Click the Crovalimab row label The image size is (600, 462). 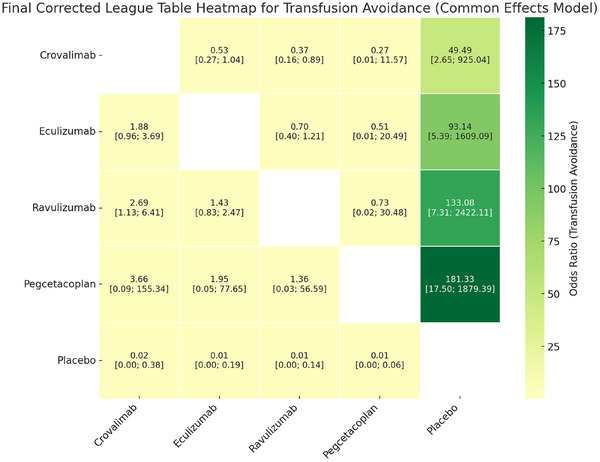[x=67, y=55]
